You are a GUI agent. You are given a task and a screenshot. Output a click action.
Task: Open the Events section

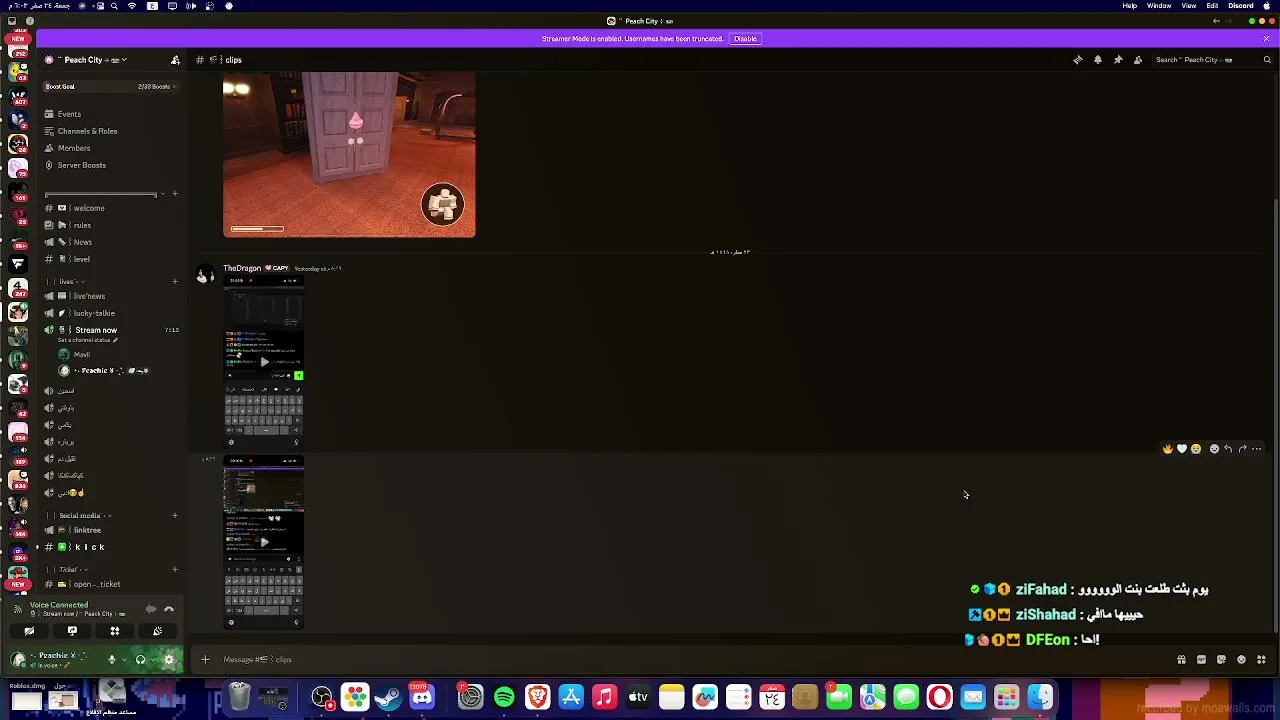[x=110, y=114]
